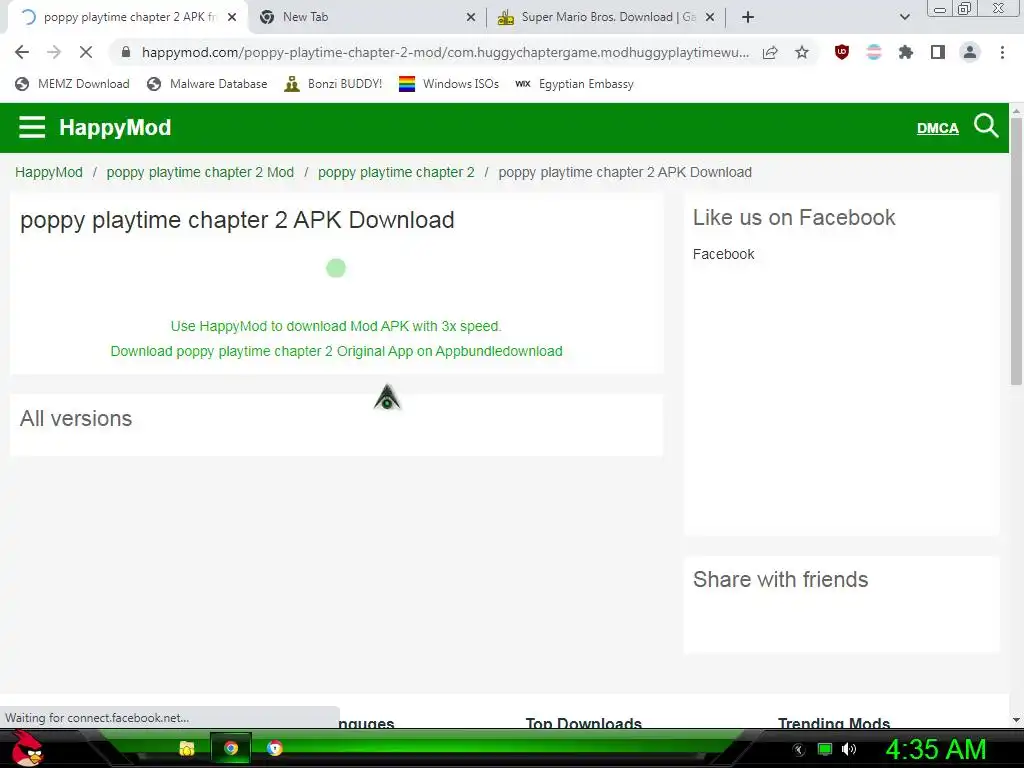
Task: Go back with the browser back arrow
Action: point(22,52)
